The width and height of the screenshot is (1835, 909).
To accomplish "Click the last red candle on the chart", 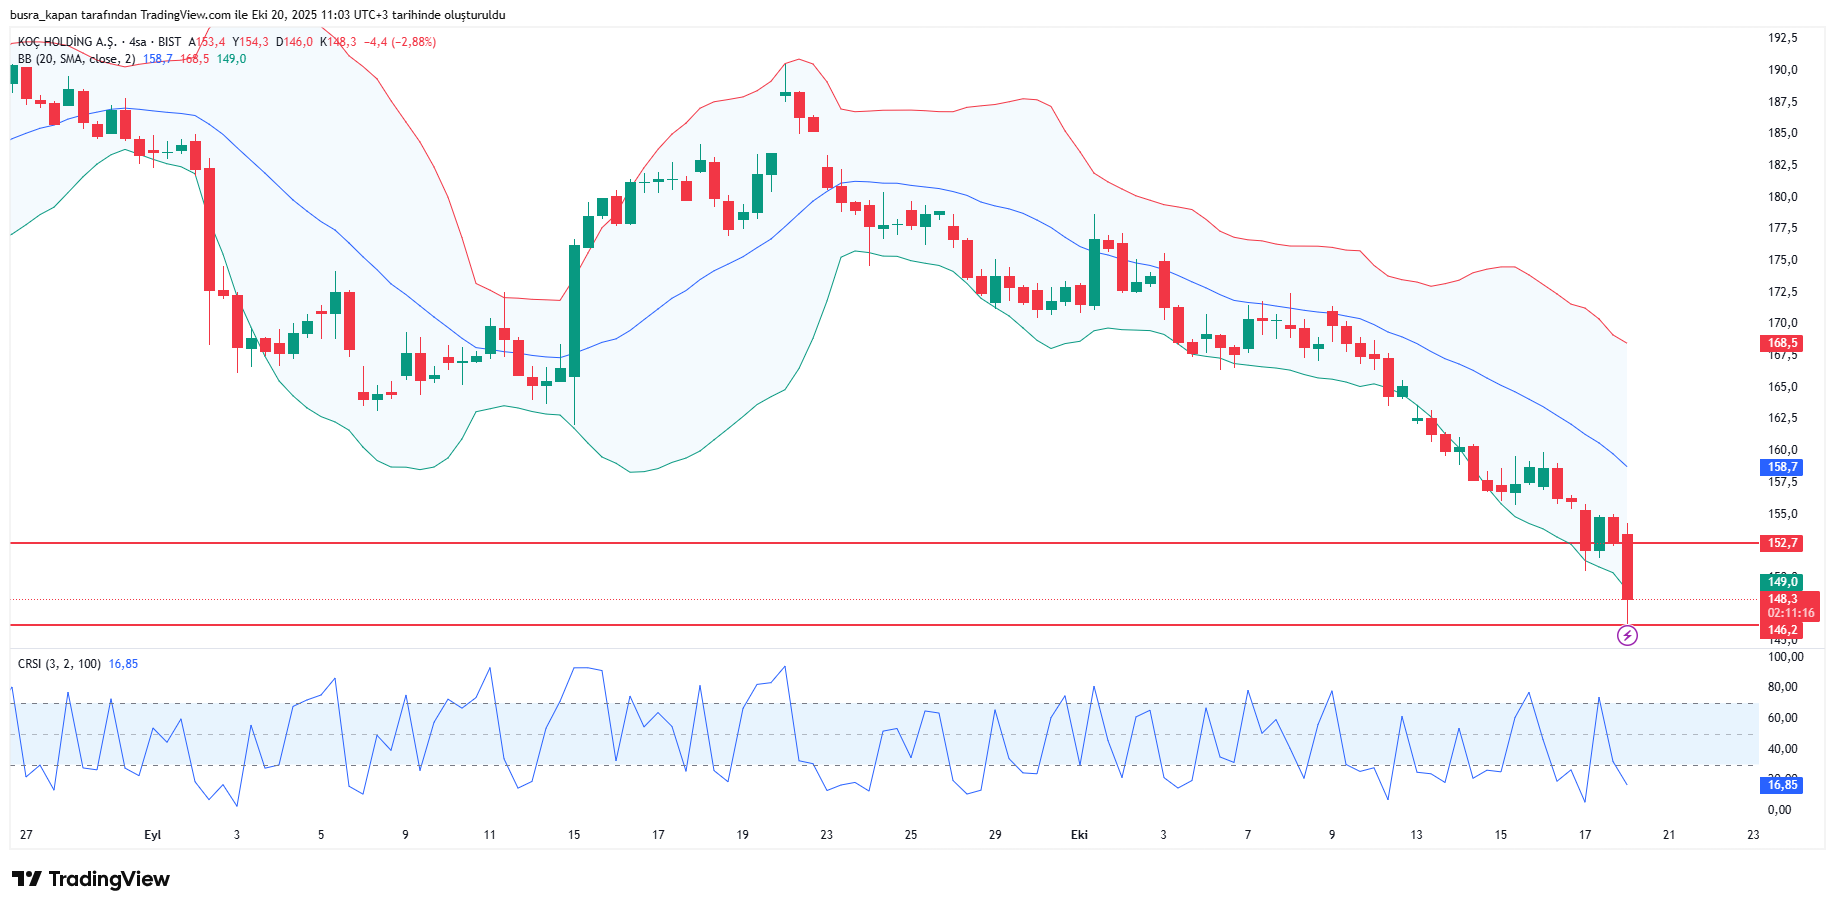I will point(1627,567).
